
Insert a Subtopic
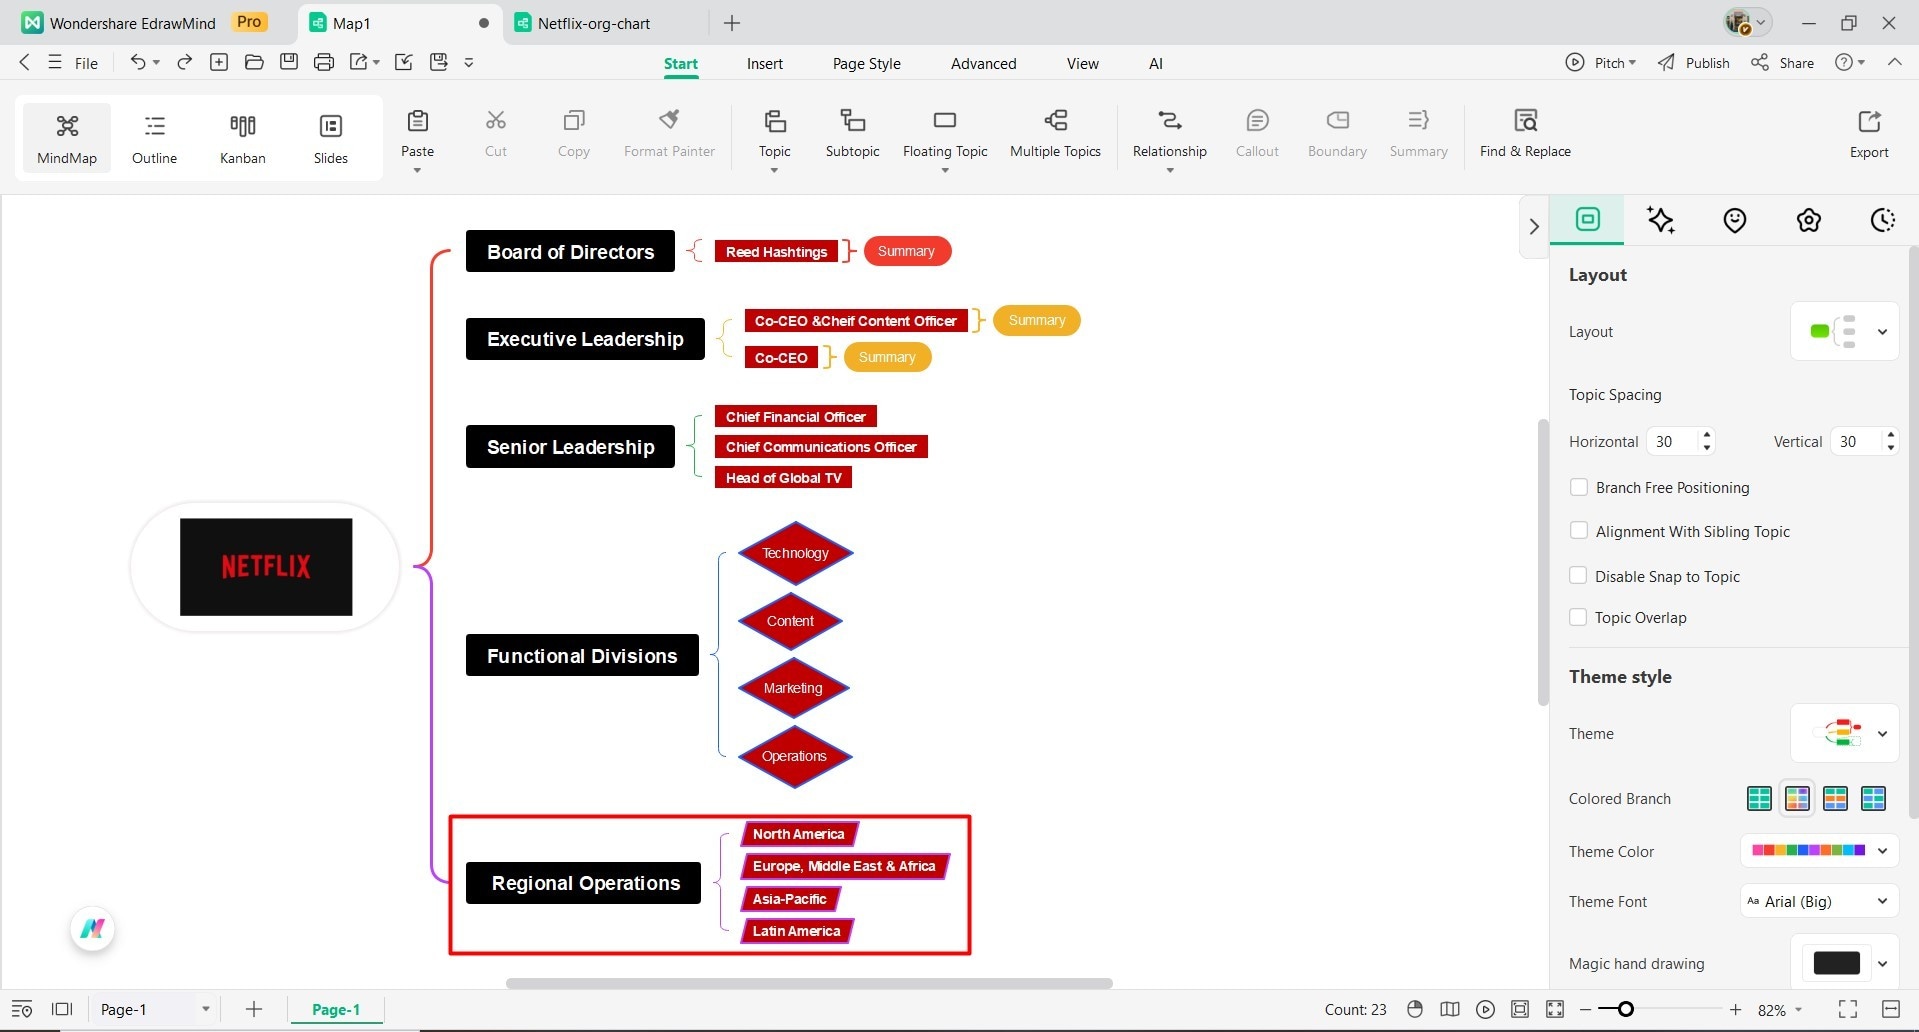[853, 133]
